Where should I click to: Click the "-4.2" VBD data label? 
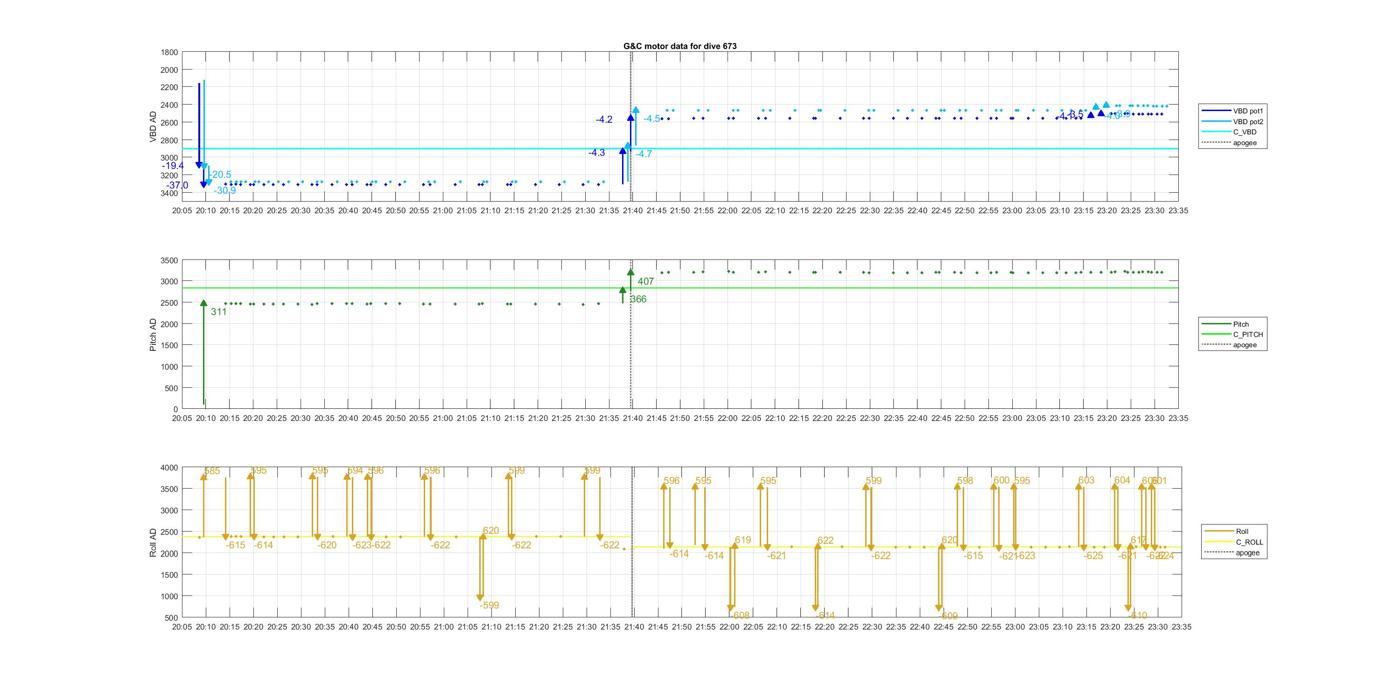pyautogui.click(x=604, y=120)
